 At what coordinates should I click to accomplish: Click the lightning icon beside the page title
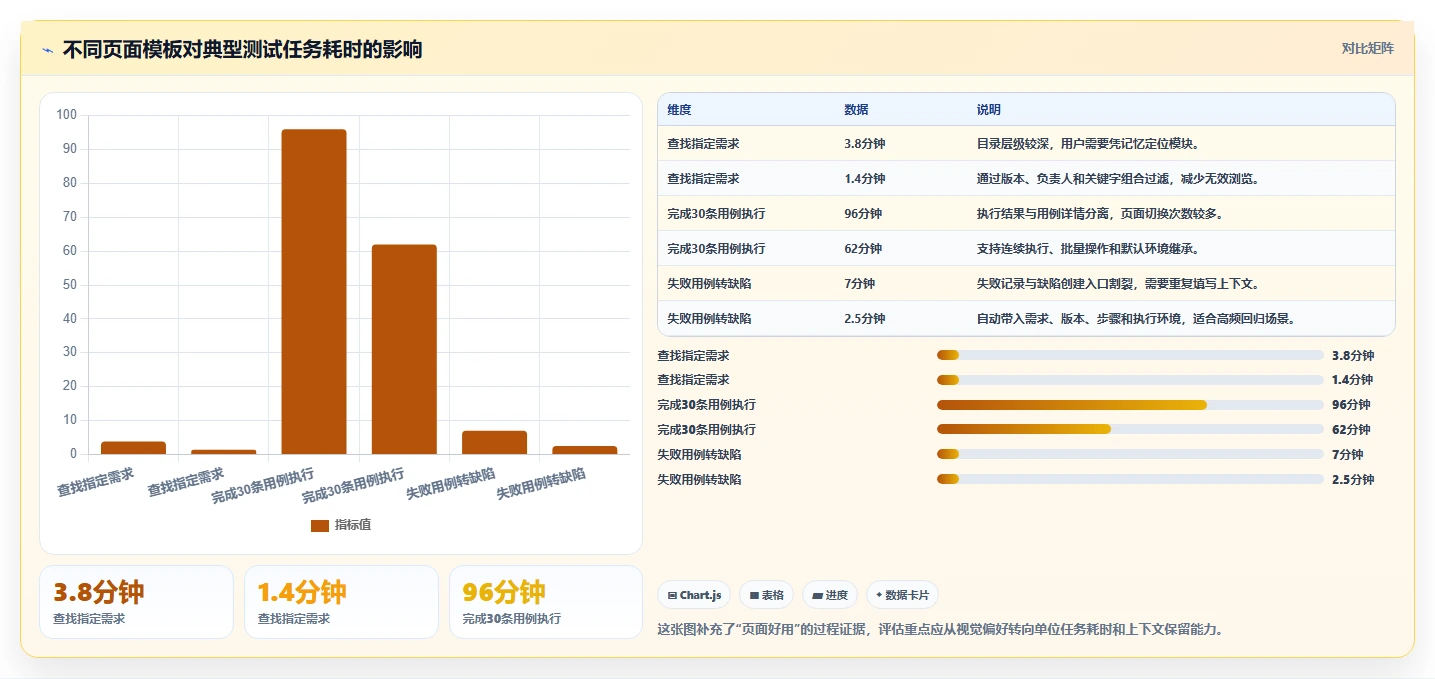click(48, 50)
